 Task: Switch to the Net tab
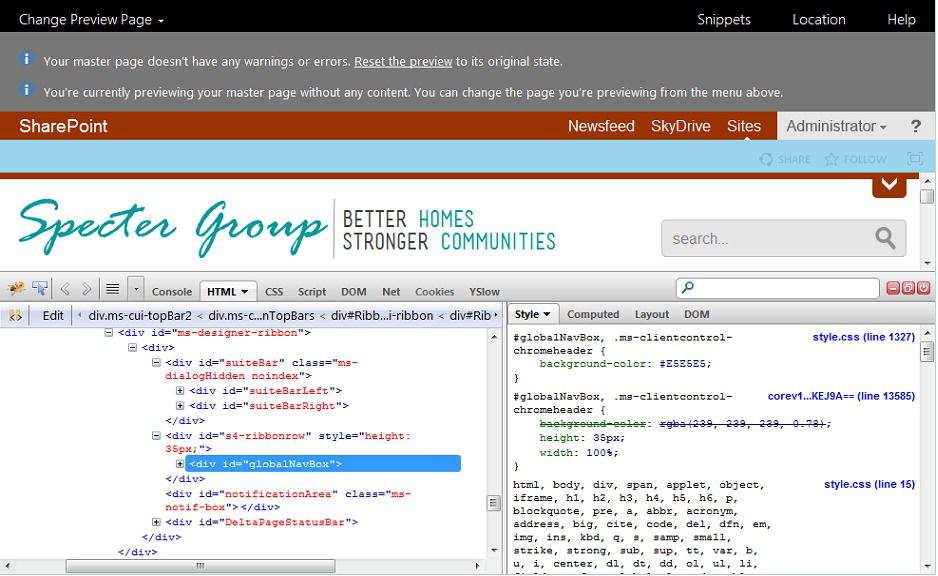click(x=391, y=292)
